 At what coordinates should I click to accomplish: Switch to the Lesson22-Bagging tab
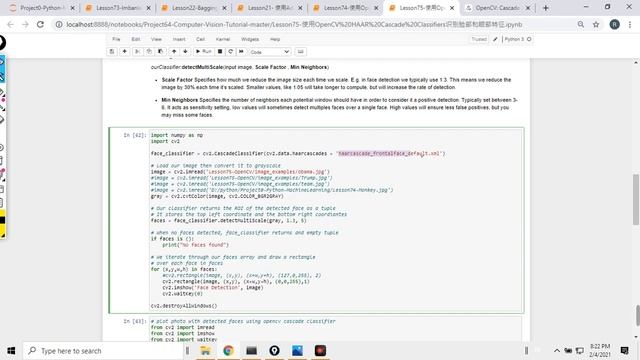pyautogui.click(x=194, y=8)
